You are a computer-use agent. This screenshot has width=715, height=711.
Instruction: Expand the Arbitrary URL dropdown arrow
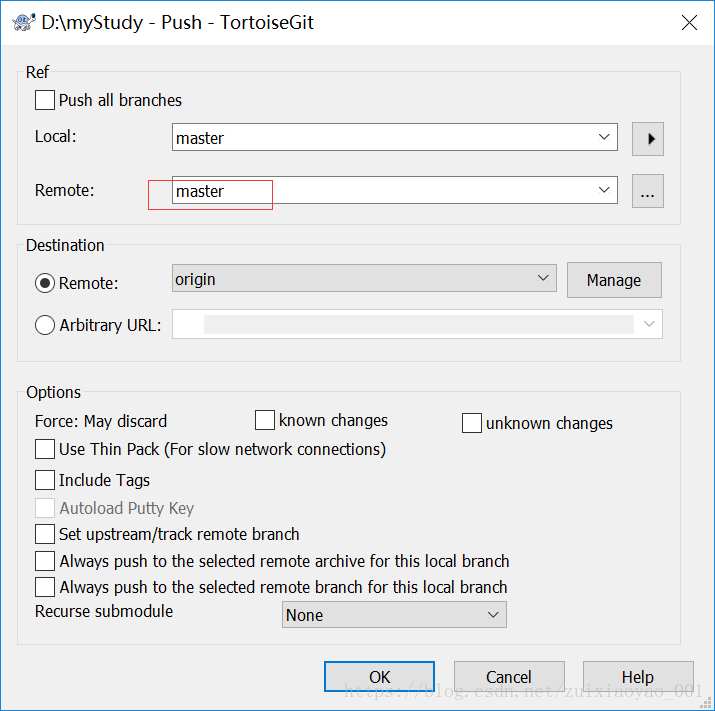coord(649,324)
